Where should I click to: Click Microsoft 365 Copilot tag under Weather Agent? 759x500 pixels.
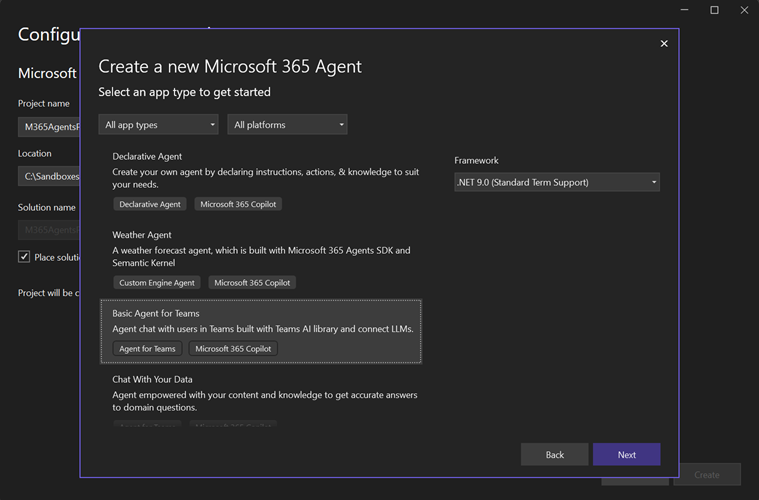point(252,283)
